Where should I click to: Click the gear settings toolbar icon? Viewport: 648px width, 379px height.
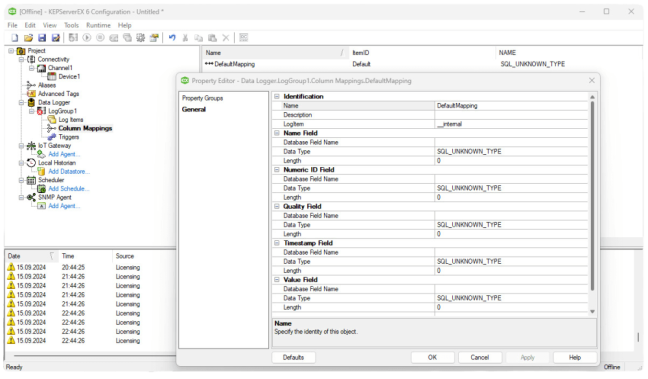coord(141,38)
